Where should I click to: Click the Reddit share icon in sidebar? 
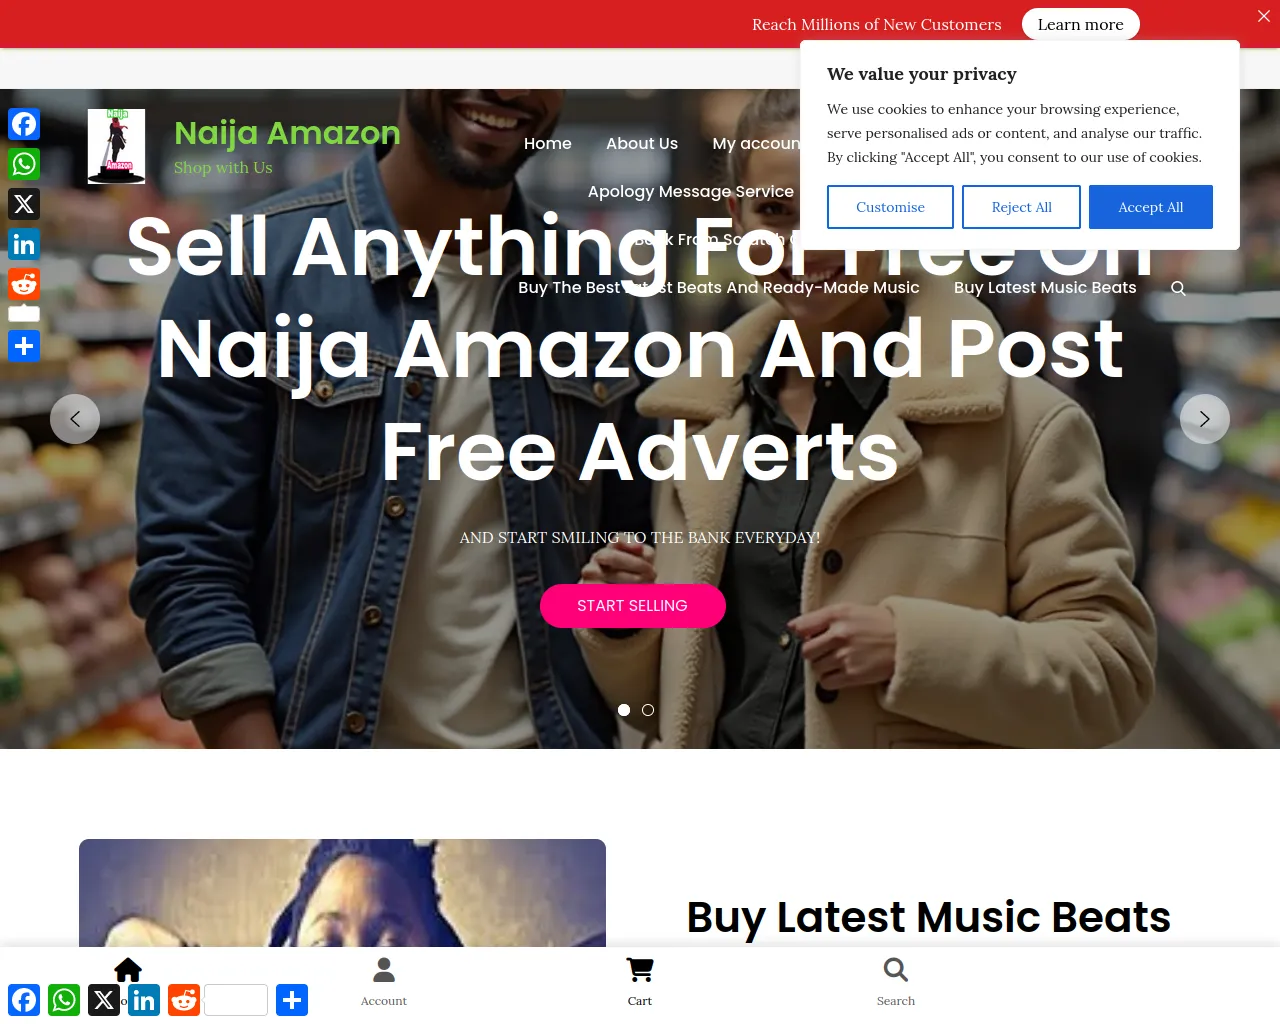(24, 284)
